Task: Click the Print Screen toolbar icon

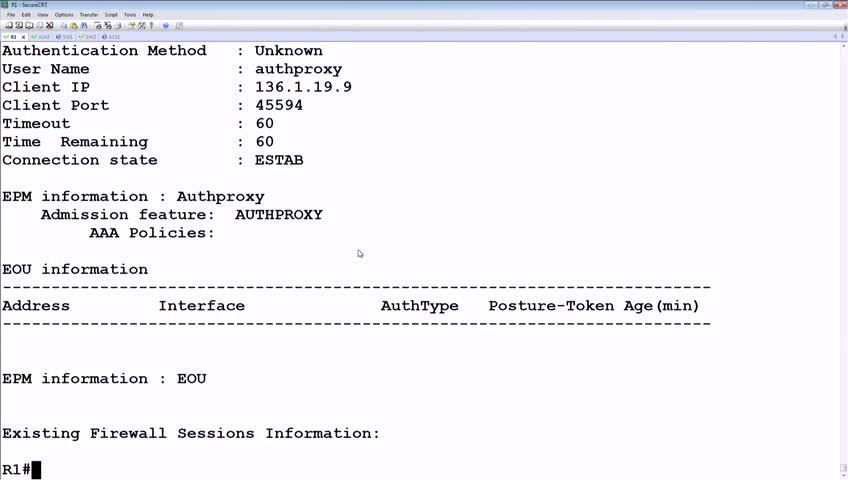Action: click(97, 25)
